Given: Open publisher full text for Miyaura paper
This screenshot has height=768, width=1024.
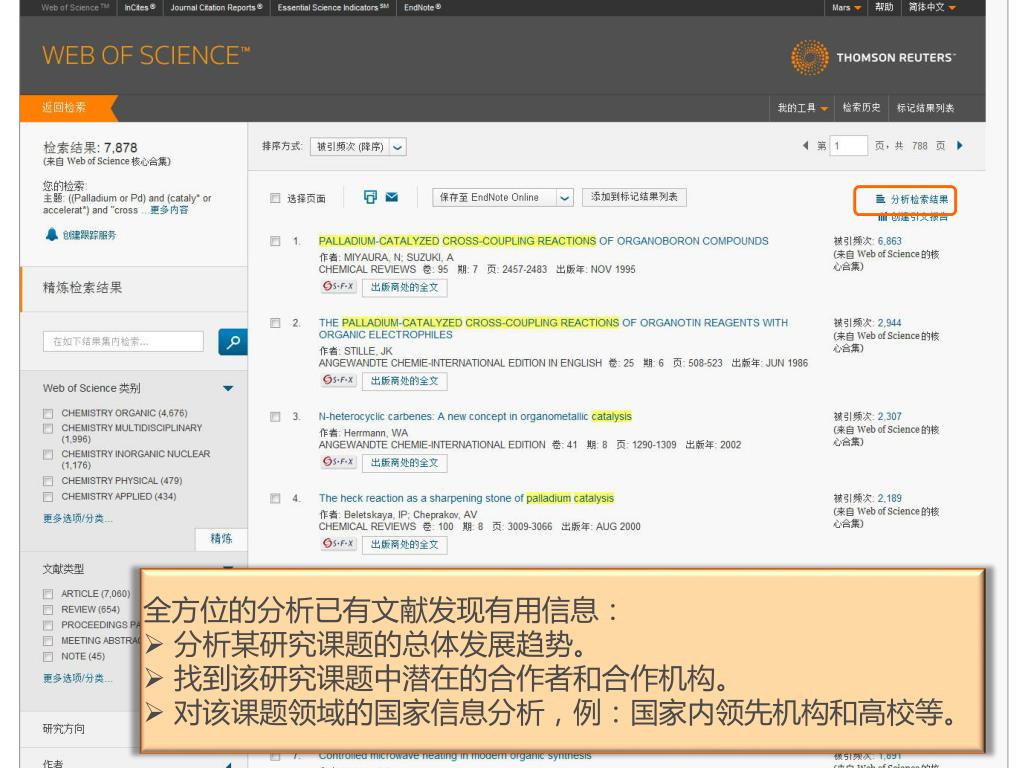Looking at the screenshot, I should 404,287.
